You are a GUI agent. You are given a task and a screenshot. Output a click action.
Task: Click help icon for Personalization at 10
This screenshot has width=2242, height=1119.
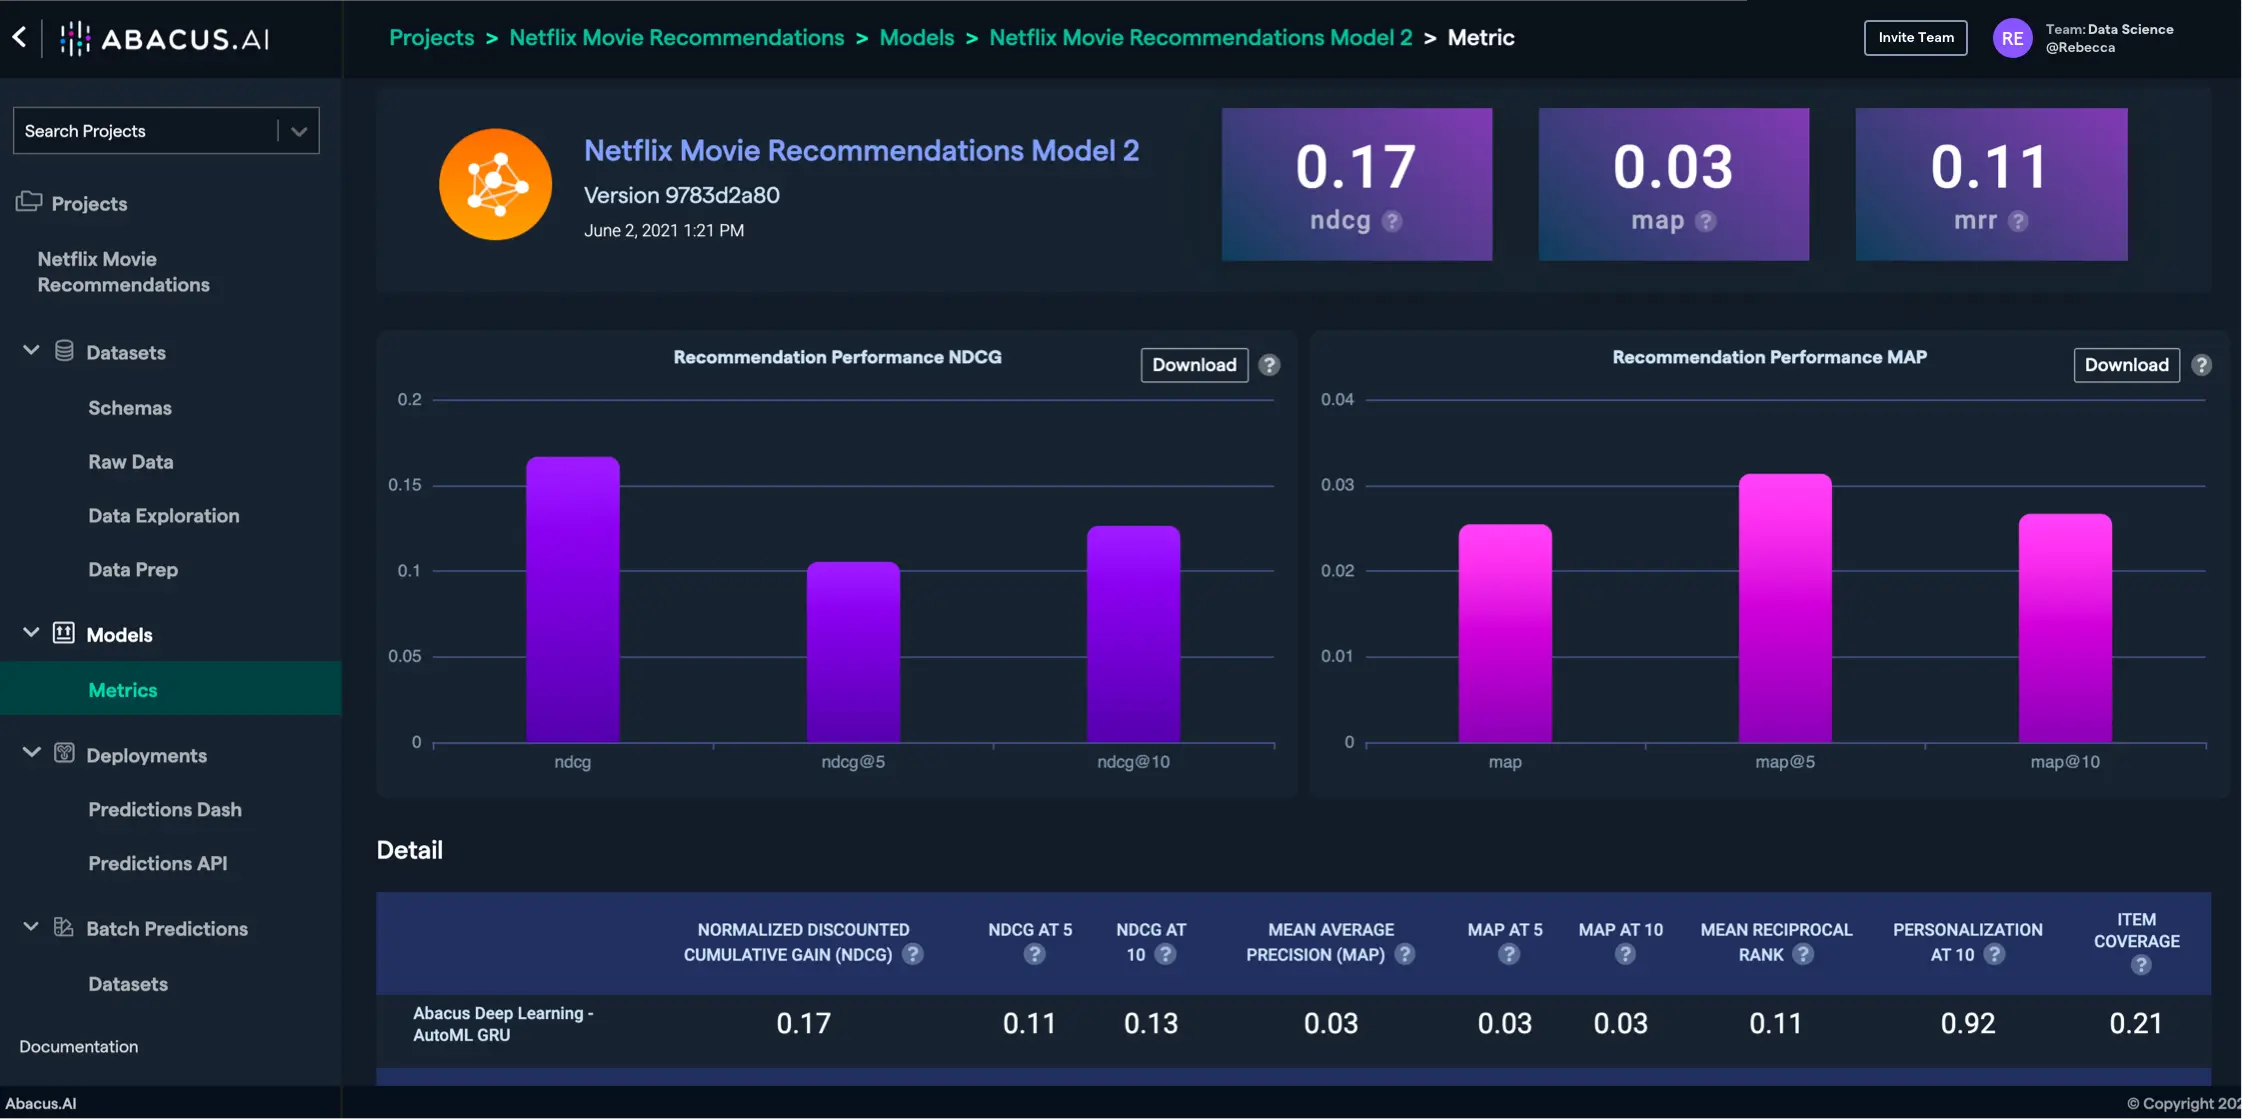pos(1994,954)
